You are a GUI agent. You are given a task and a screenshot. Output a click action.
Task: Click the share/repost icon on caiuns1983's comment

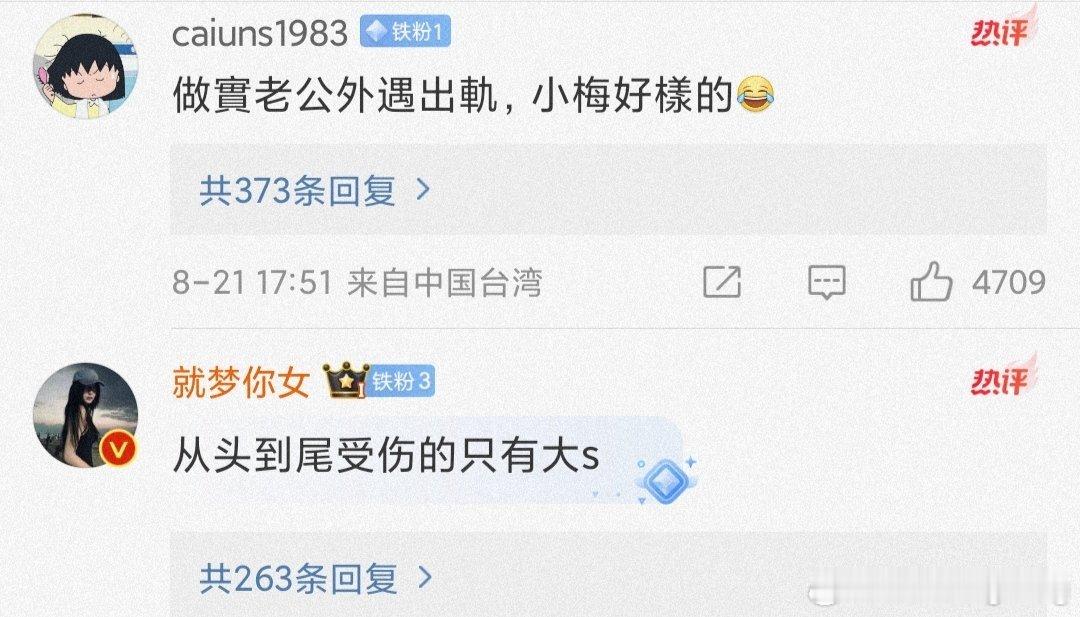click(x=722, y=282)
